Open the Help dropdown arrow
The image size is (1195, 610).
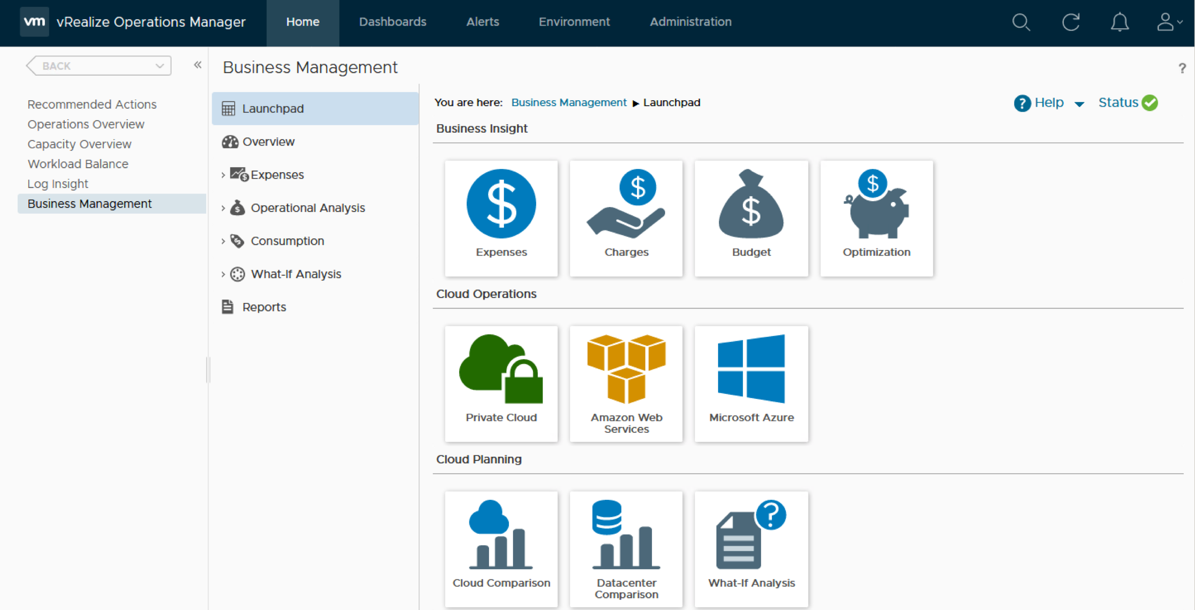pyautogui.click(x=1078, y=102)
